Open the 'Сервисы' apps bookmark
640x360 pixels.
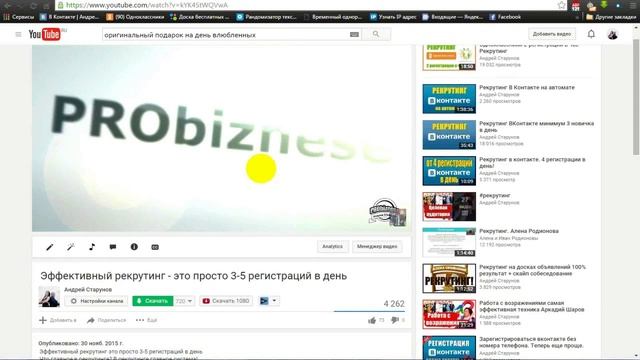click(x=19, y=17)
